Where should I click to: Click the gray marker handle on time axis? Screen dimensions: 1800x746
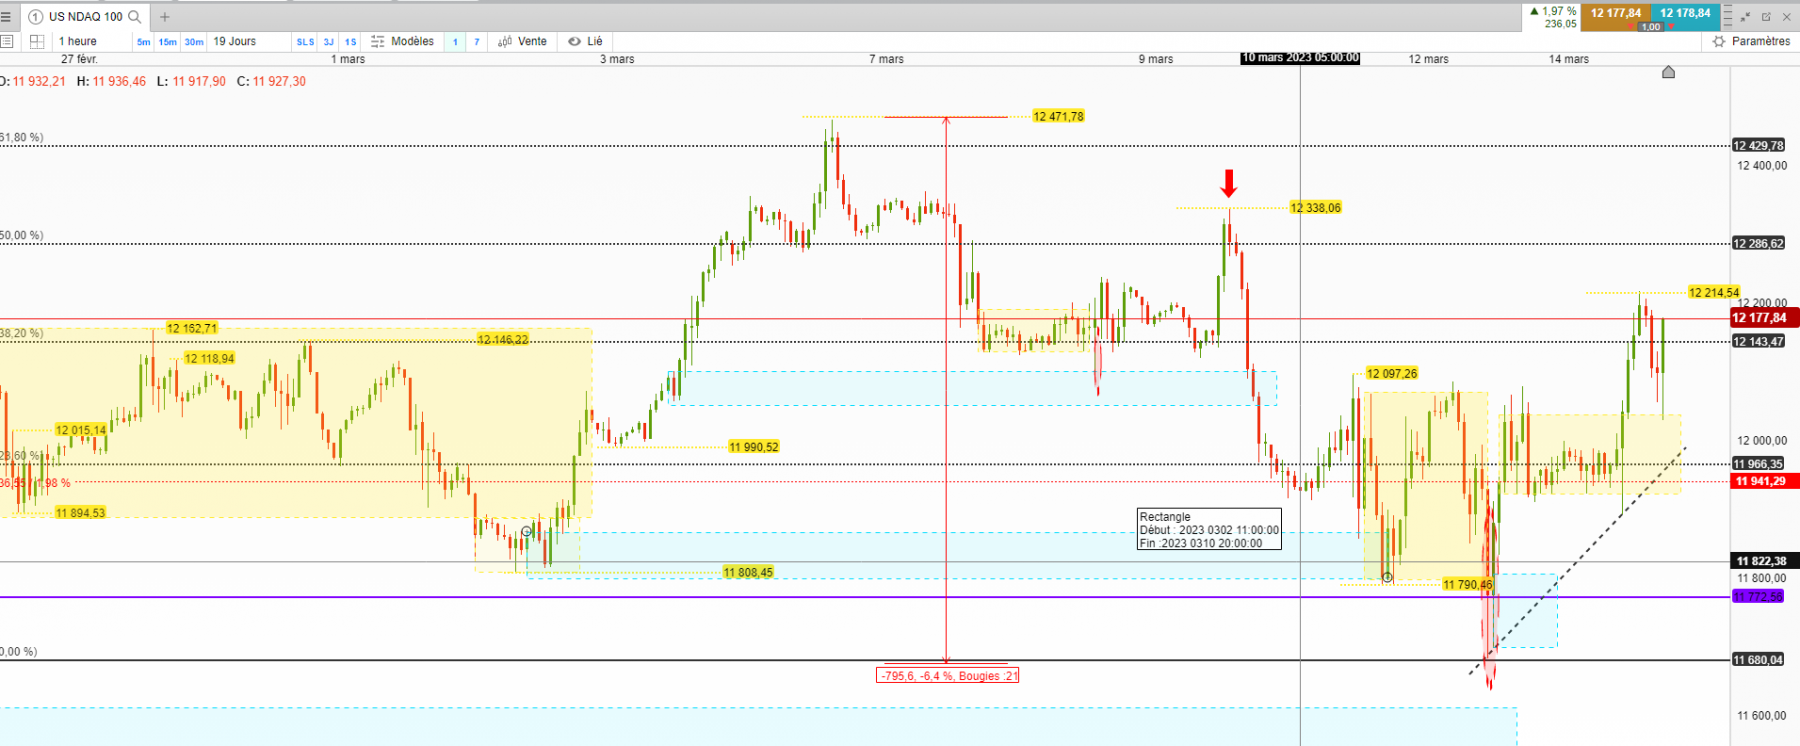(x=1668, y=72)
